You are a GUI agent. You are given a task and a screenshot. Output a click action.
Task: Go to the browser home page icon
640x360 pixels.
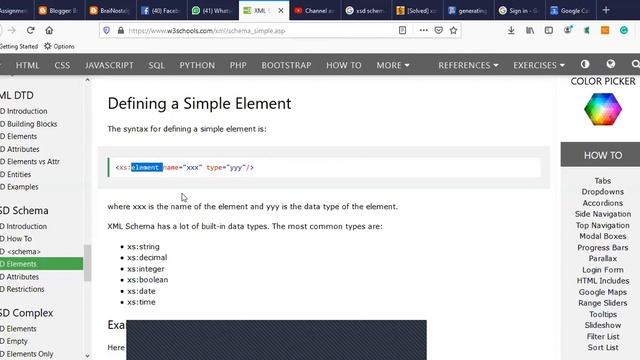pyautogui.click(x=49, y=30)
